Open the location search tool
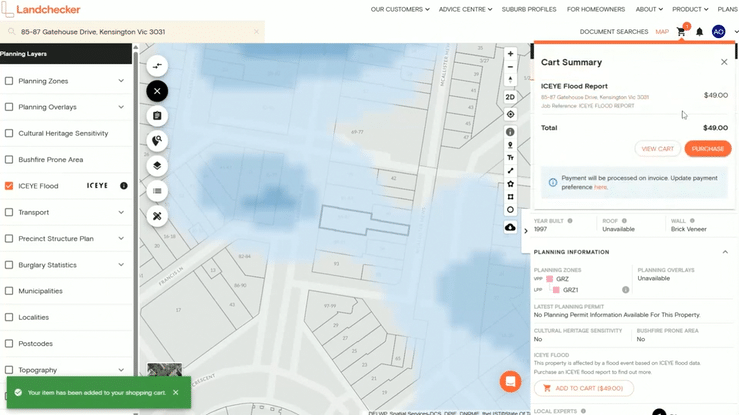This screenshot has width=739, height=415. (x=157, y=141)
